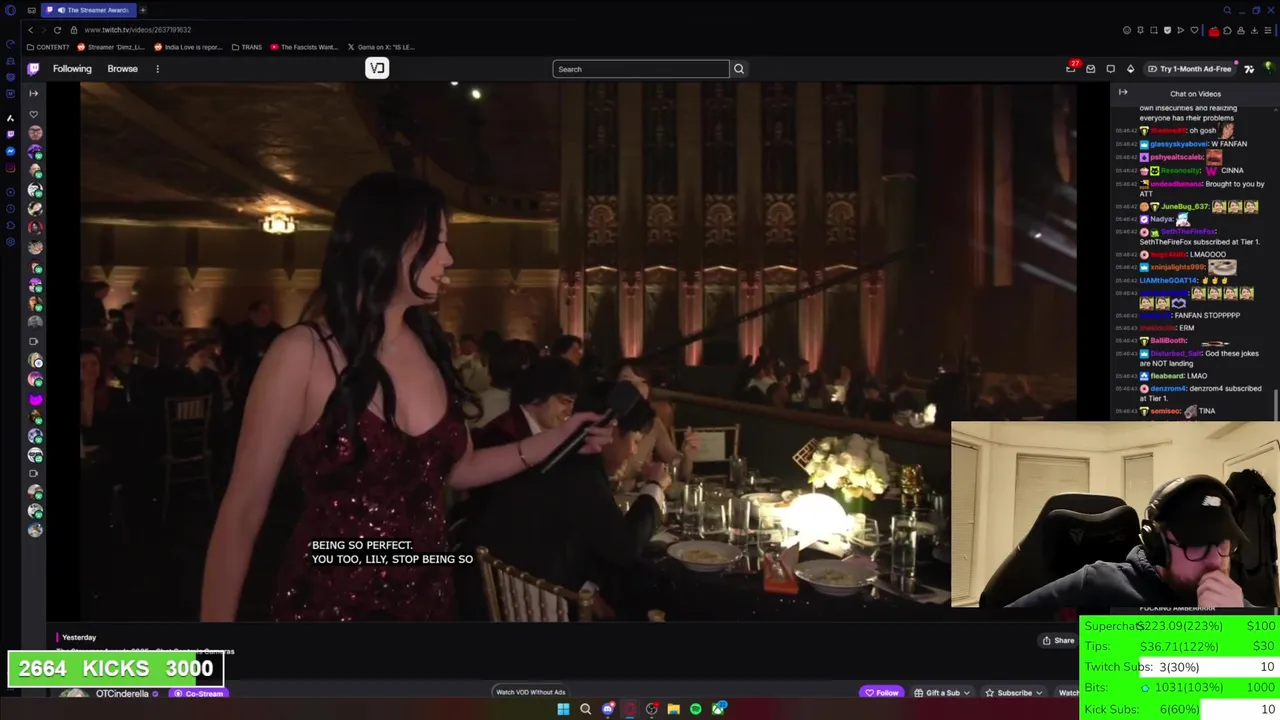Click the heart bookmark icon in browser toolbar
Image resolution: width=1280 pixels, height=720 pixels.
point(1194,30)
